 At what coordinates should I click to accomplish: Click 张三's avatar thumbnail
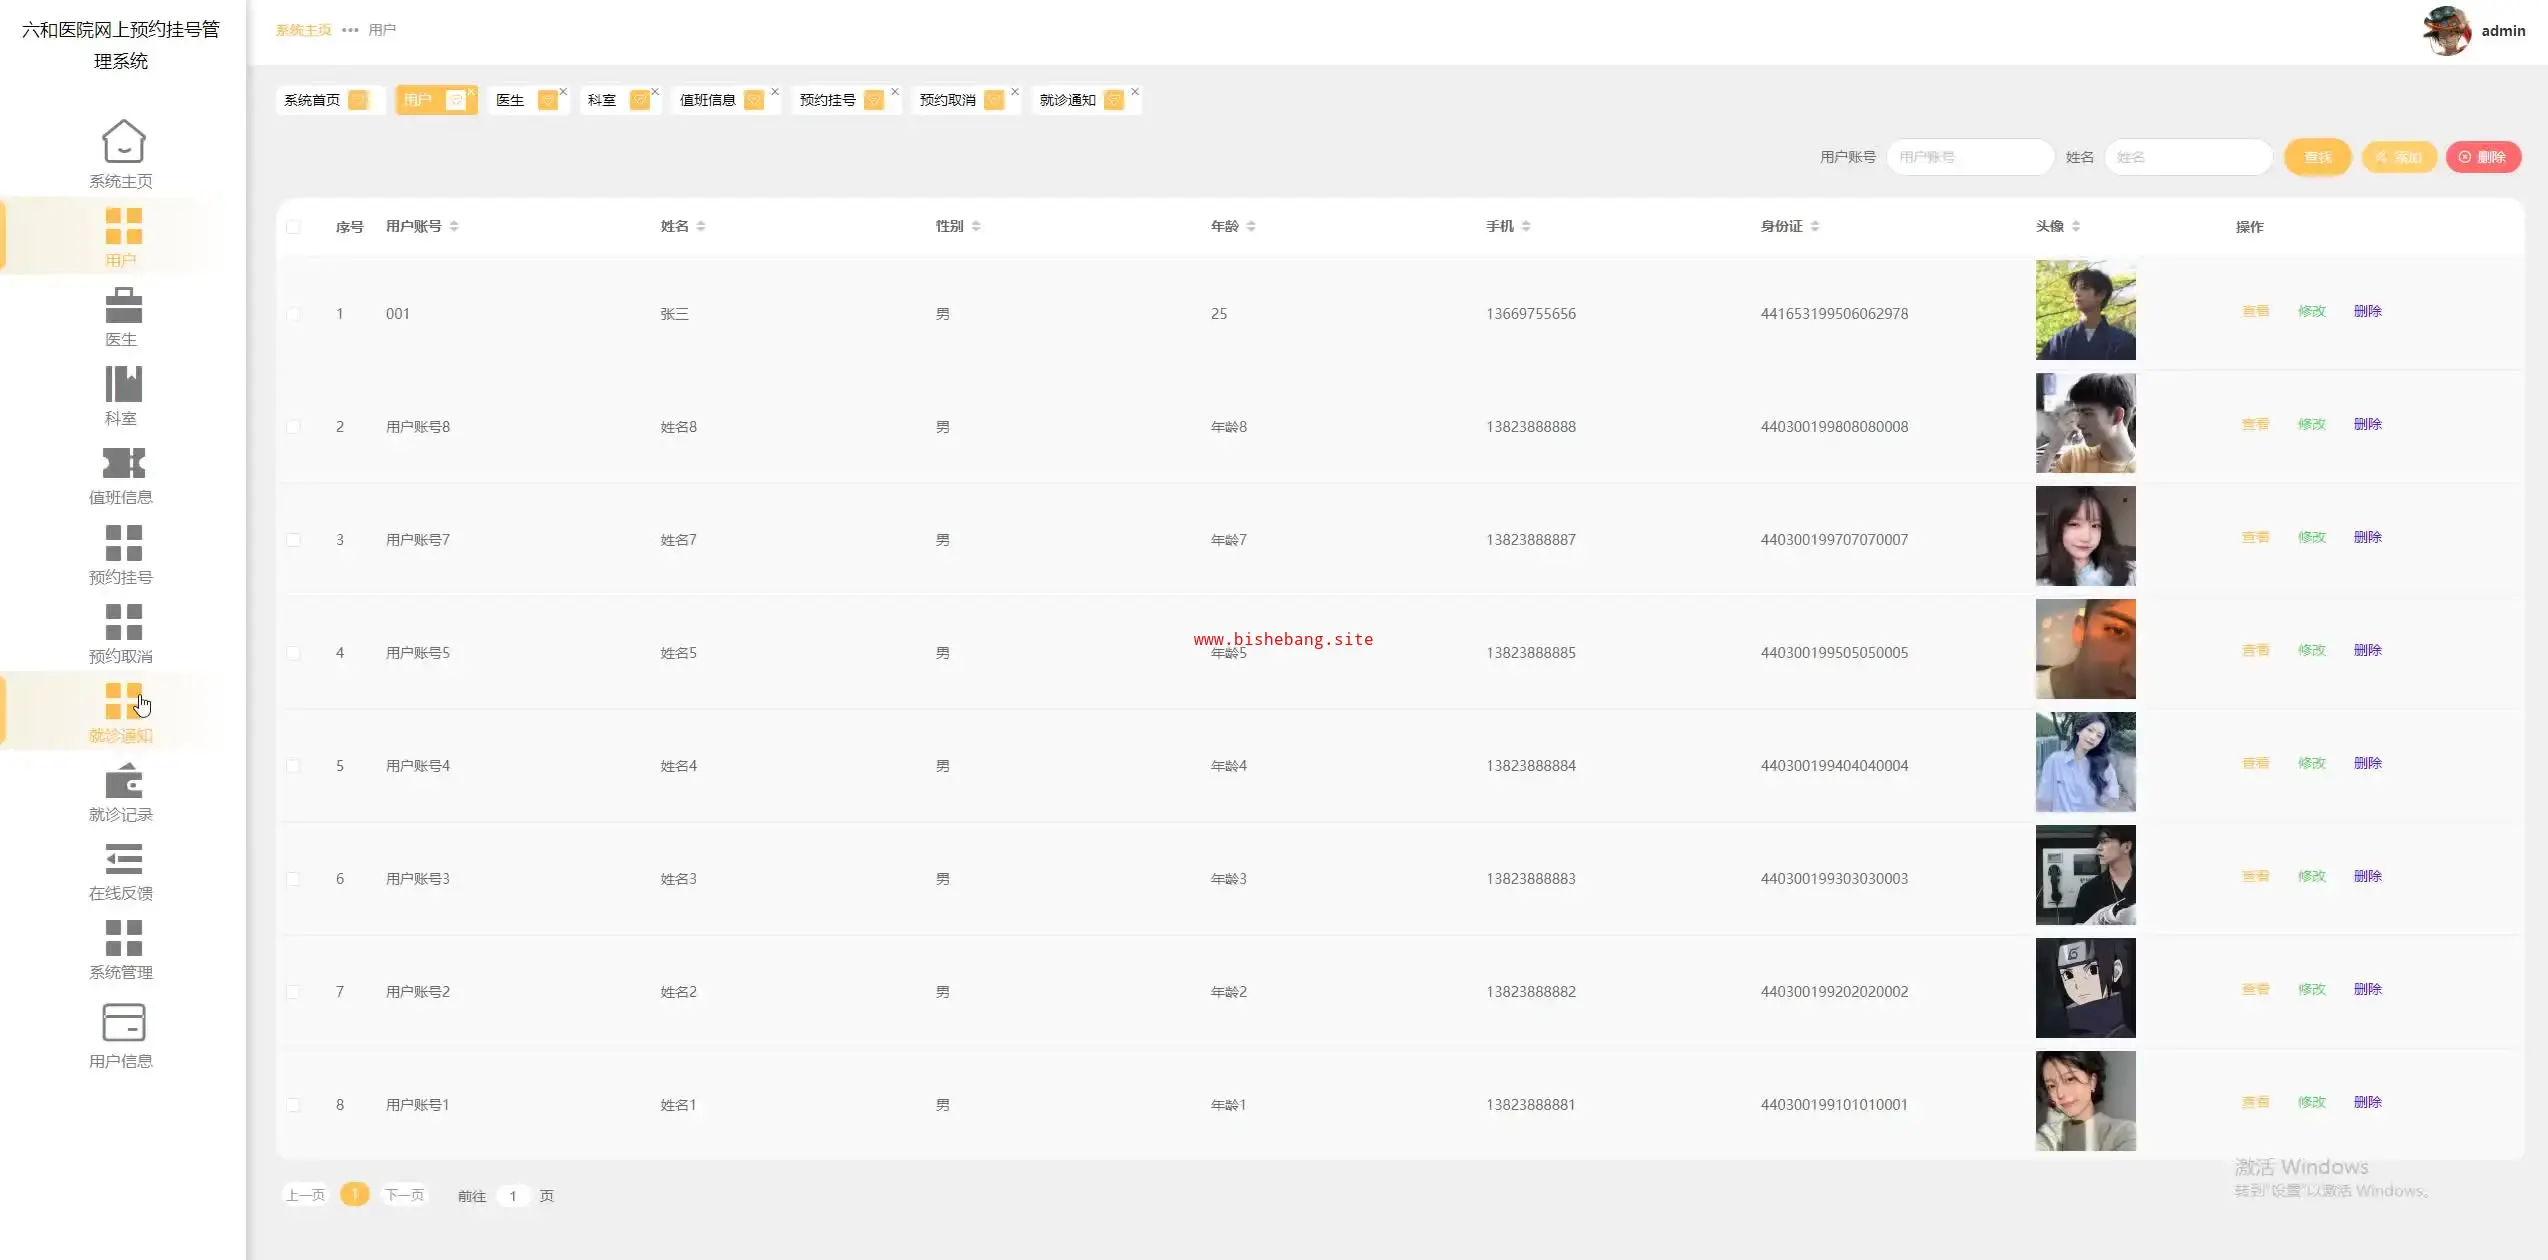coord(2085,310)
